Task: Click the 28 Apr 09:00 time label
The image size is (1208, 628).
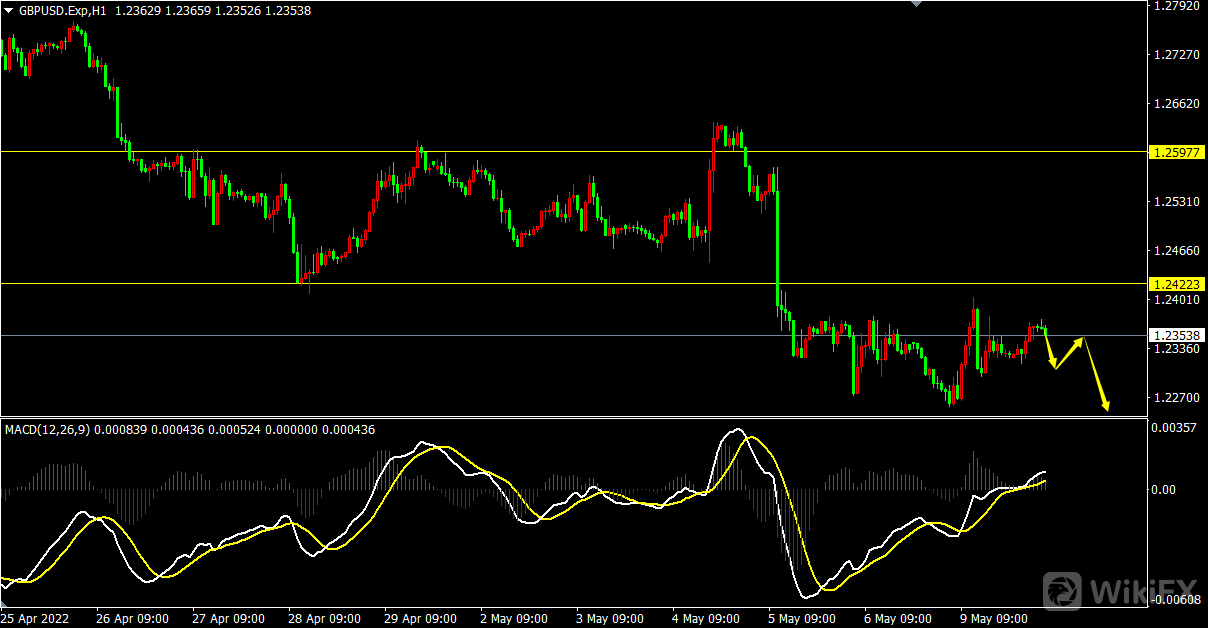Action: click(324, 619)
